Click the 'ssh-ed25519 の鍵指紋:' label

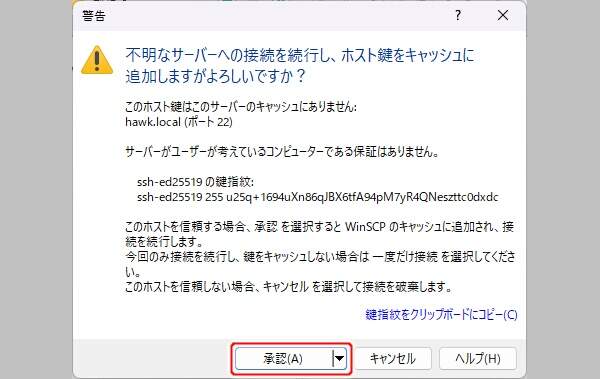tap(195, 182)
